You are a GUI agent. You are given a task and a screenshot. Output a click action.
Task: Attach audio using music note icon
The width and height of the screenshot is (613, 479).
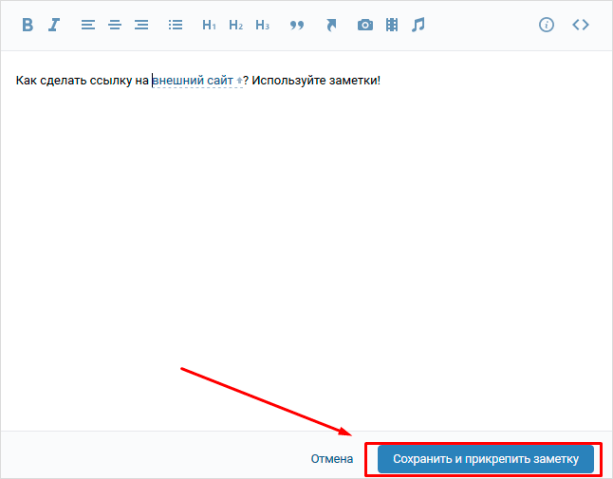point(418,25)
